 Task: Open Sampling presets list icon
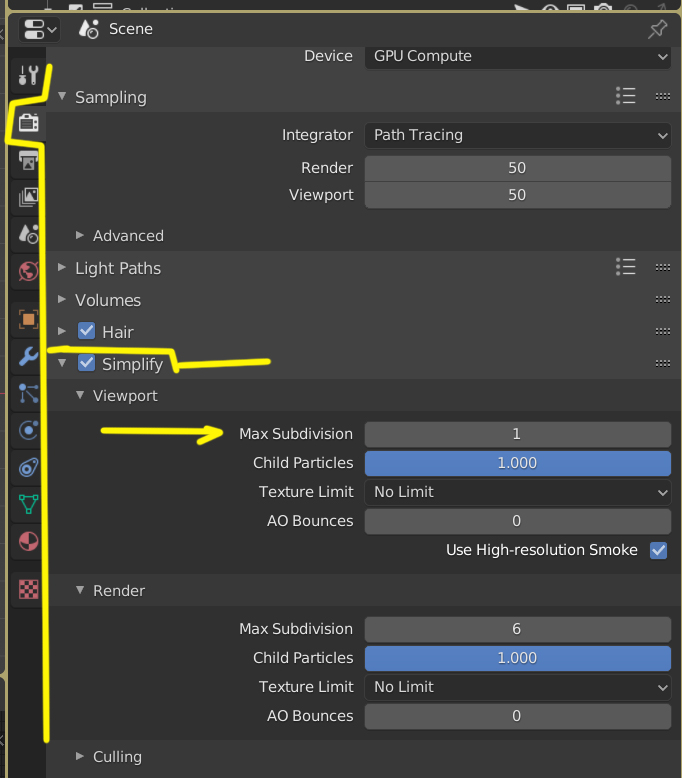626,96
